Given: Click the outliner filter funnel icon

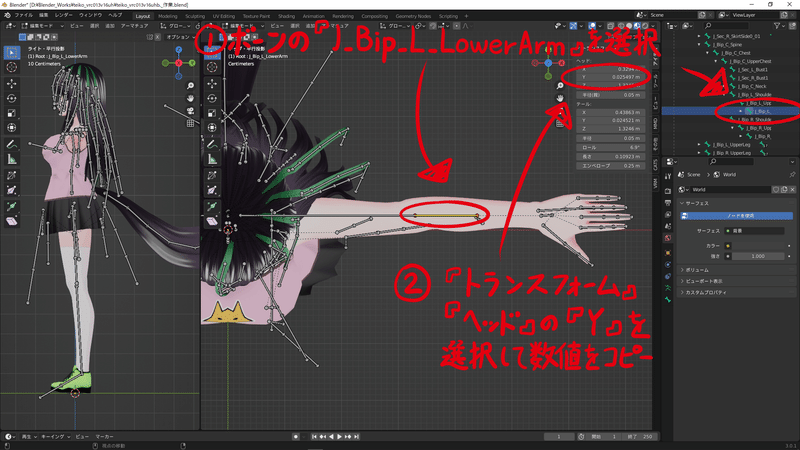Looking at the screenshot, I should tap(777, 26).
